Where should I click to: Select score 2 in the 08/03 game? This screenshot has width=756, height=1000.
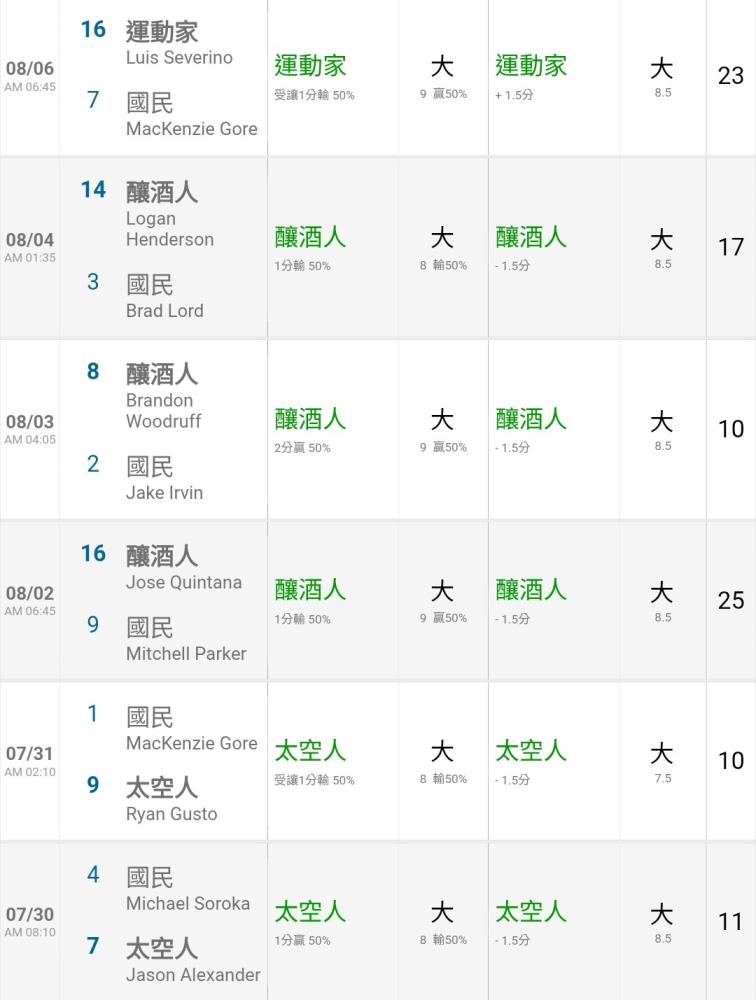[x=93, y=464]
